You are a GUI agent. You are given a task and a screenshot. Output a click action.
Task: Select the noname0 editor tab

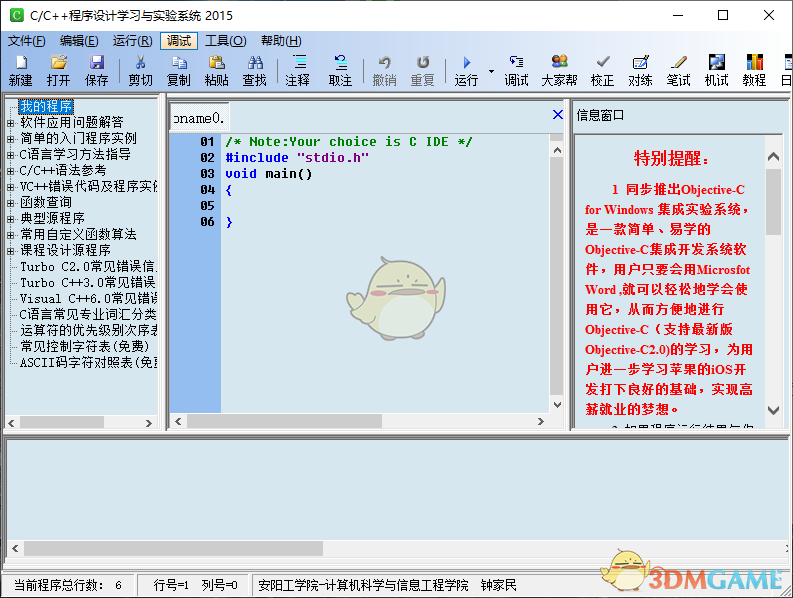pyautogui.click(x=199, y=118)
